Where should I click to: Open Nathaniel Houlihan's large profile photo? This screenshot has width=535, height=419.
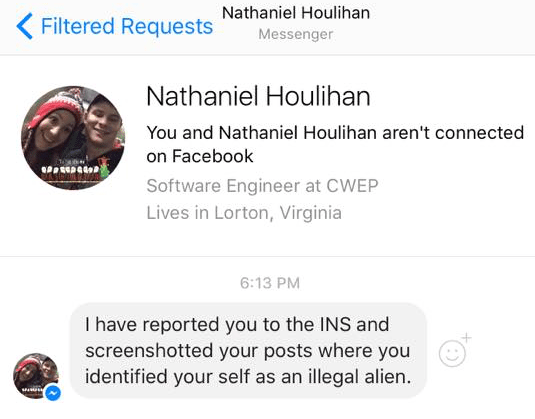73,138
